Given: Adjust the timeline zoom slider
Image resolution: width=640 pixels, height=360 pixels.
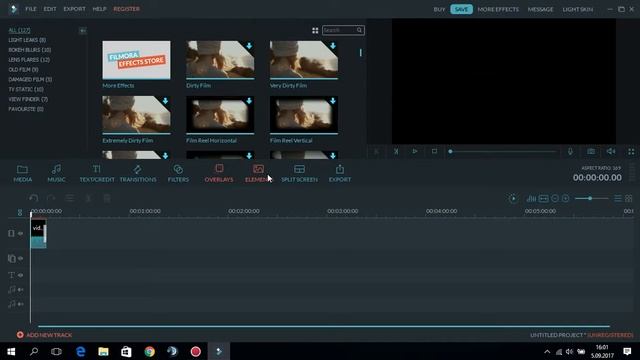Looking at the screenshot, I should [x=591, y=199].
